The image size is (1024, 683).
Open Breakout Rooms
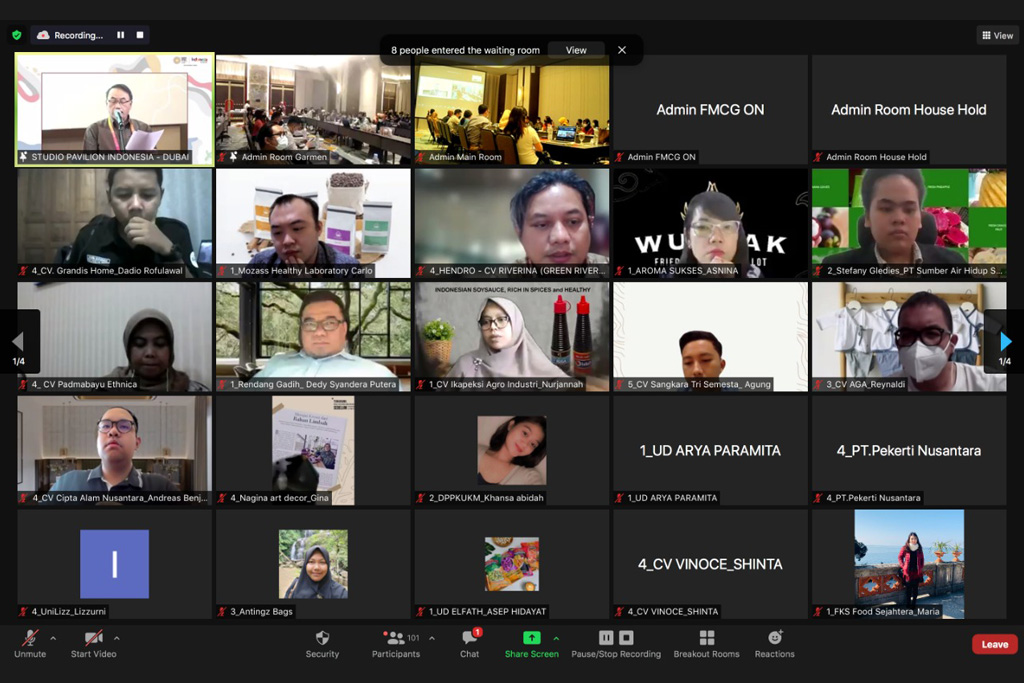[706, 643]
